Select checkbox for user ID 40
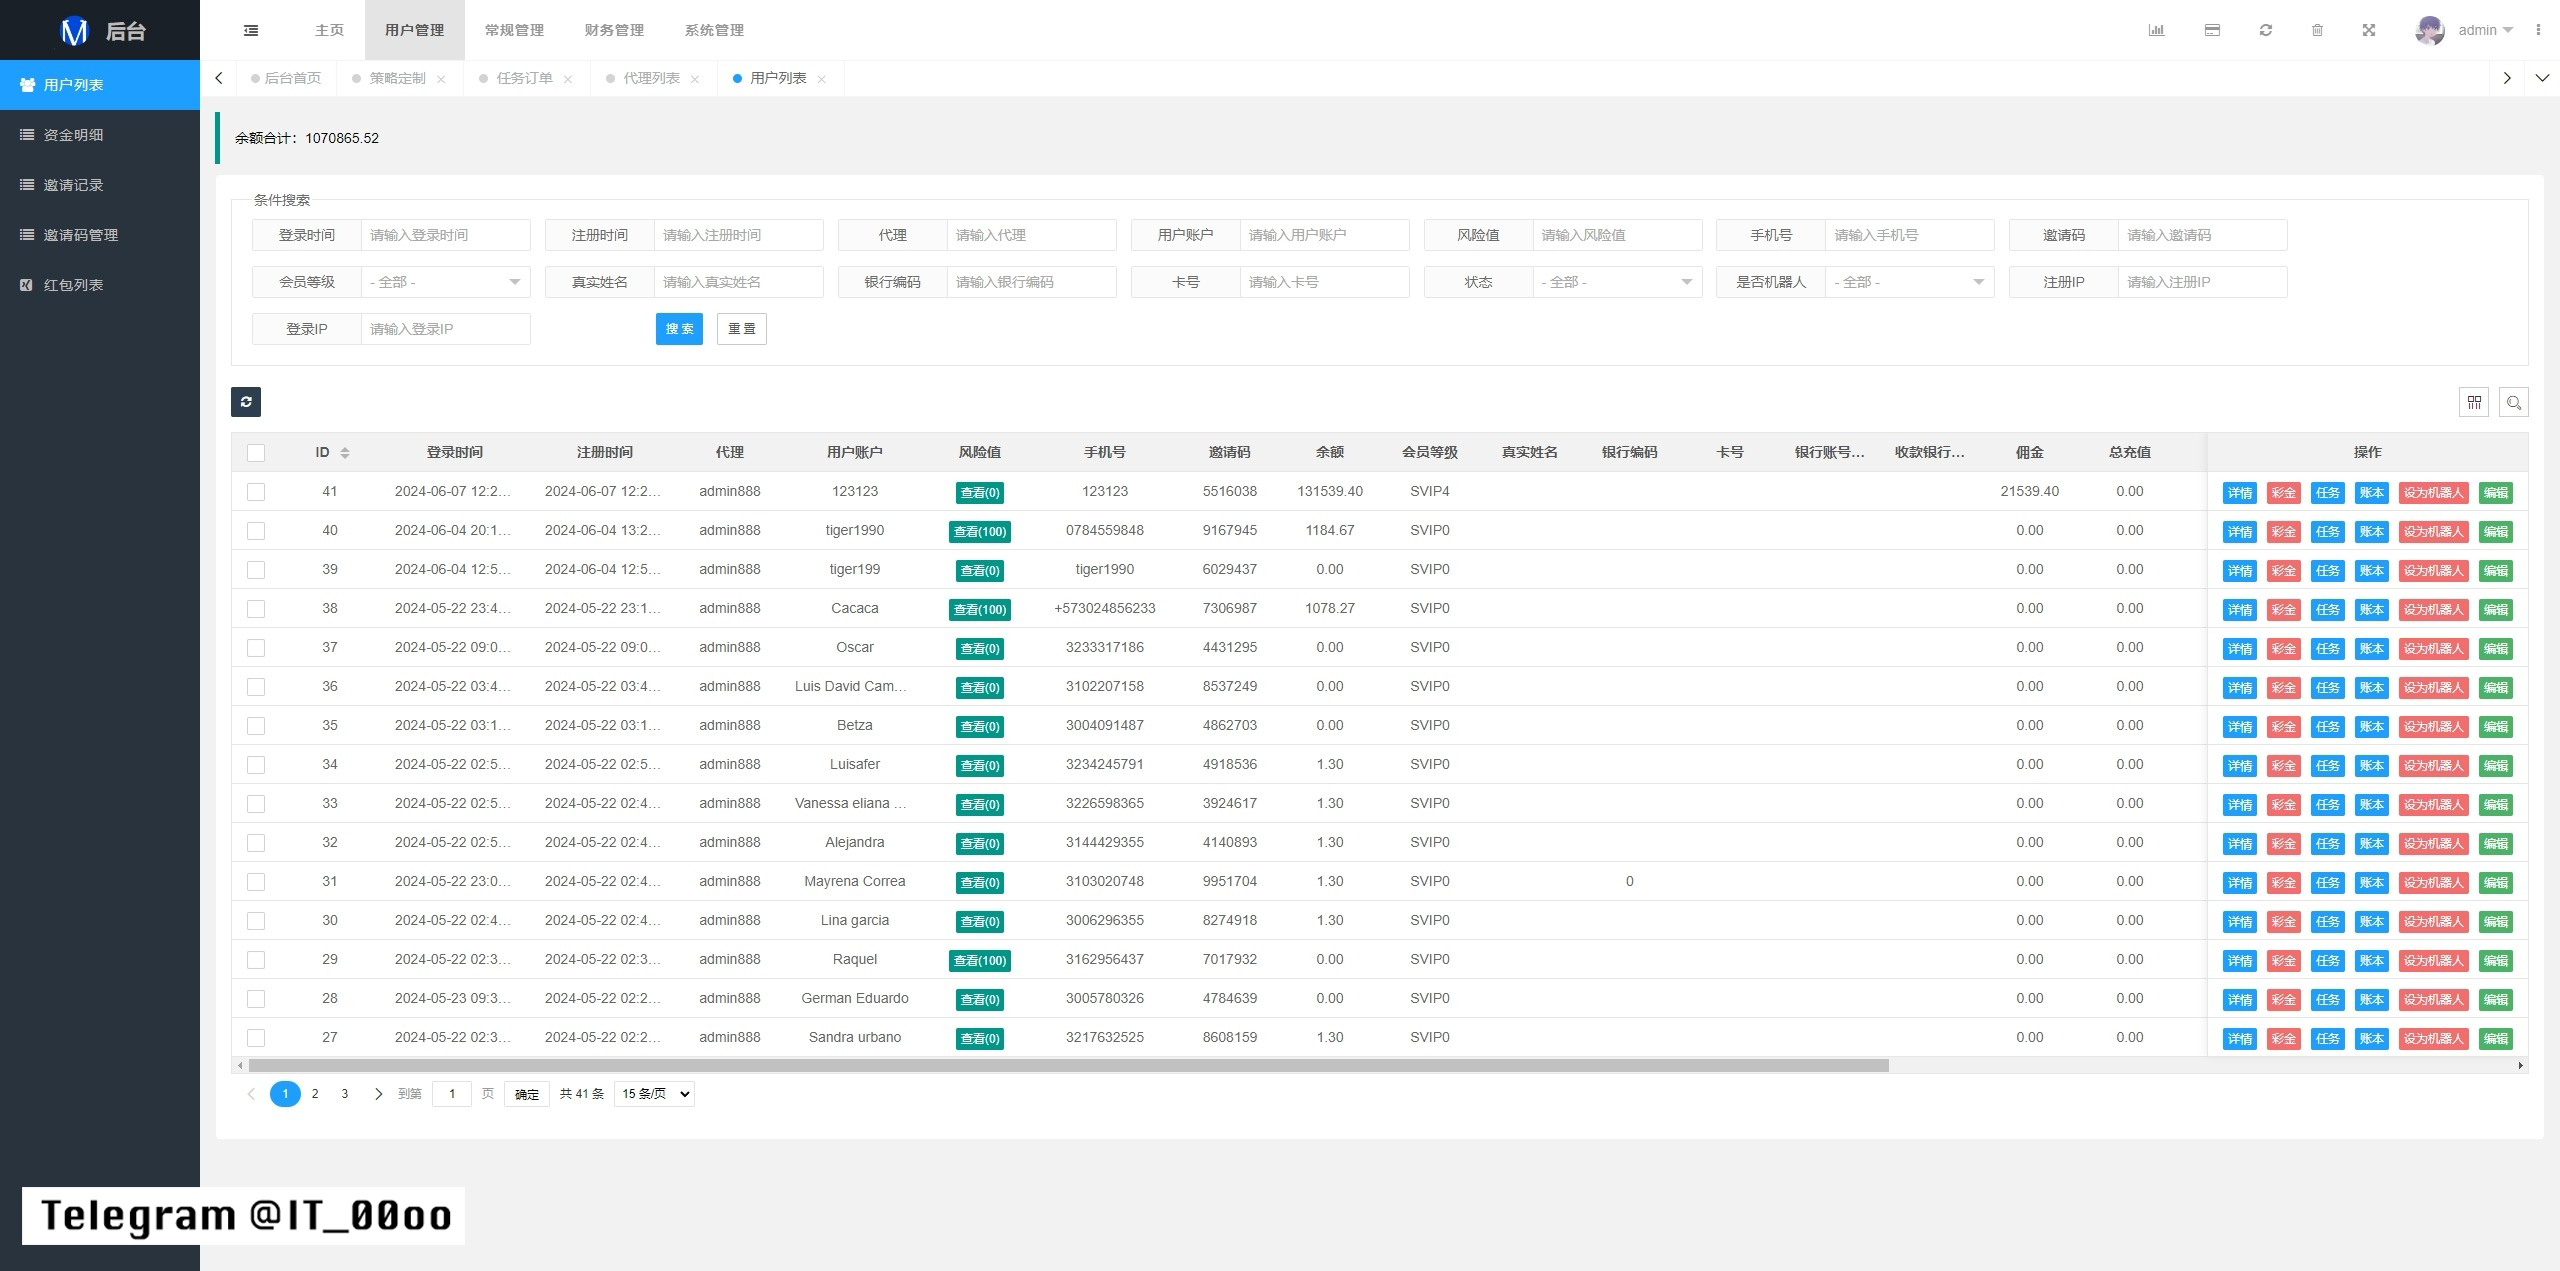 (256, 531)
